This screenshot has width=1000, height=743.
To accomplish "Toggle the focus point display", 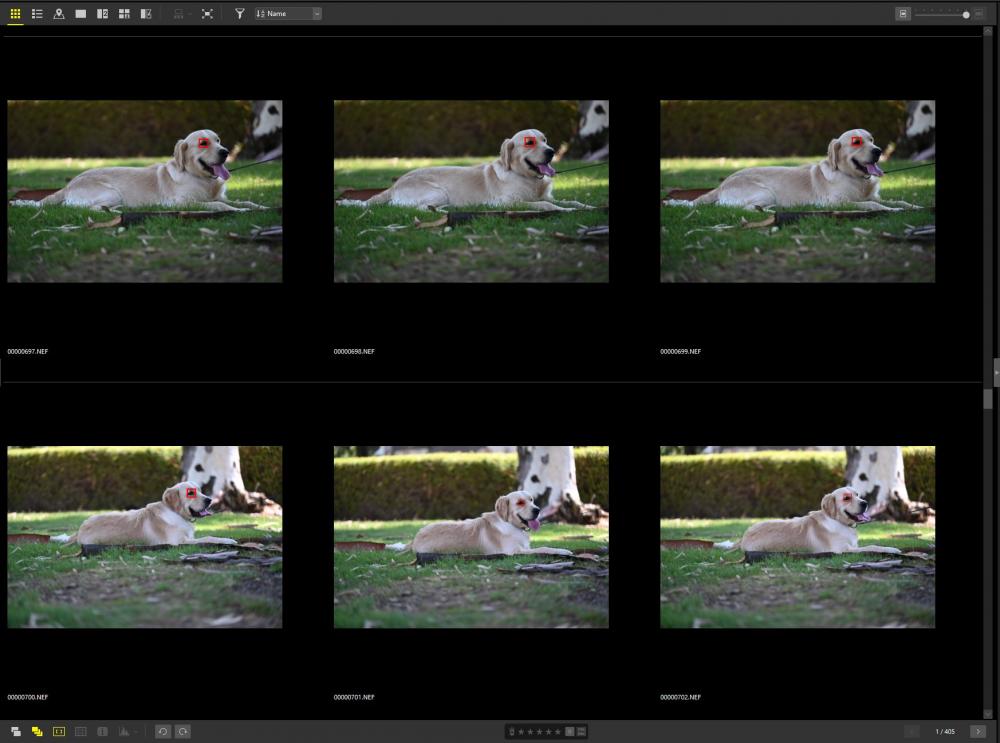I will pos(59,732).
